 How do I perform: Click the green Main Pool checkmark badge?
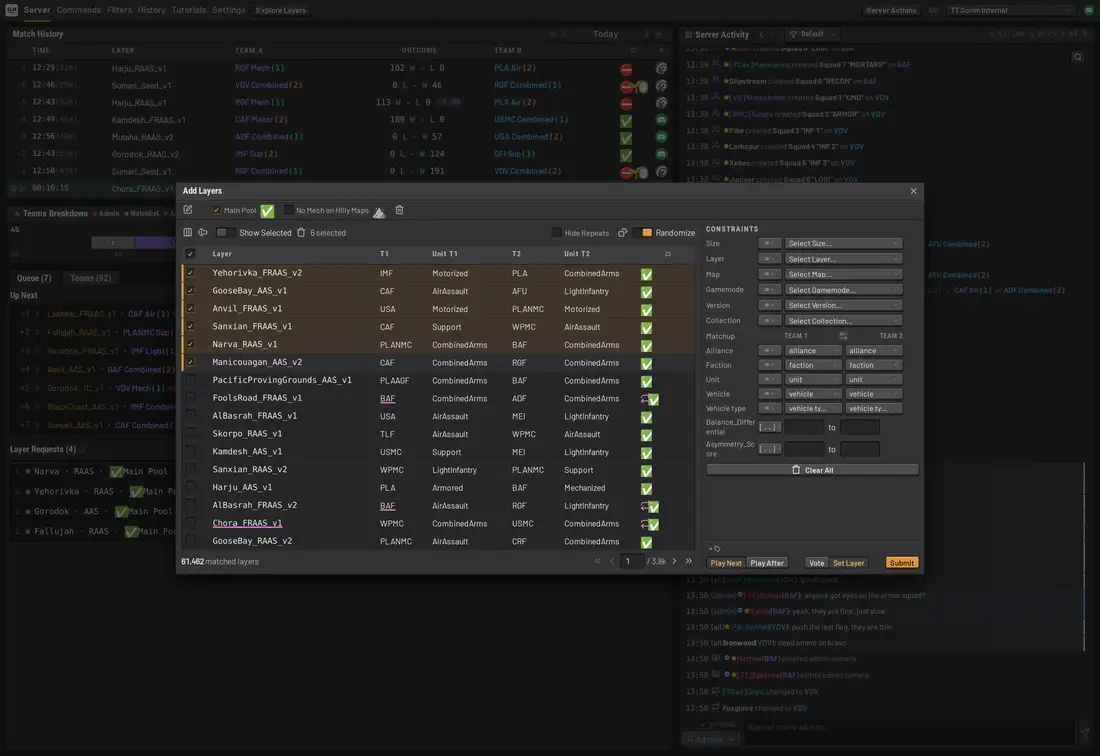267,210
